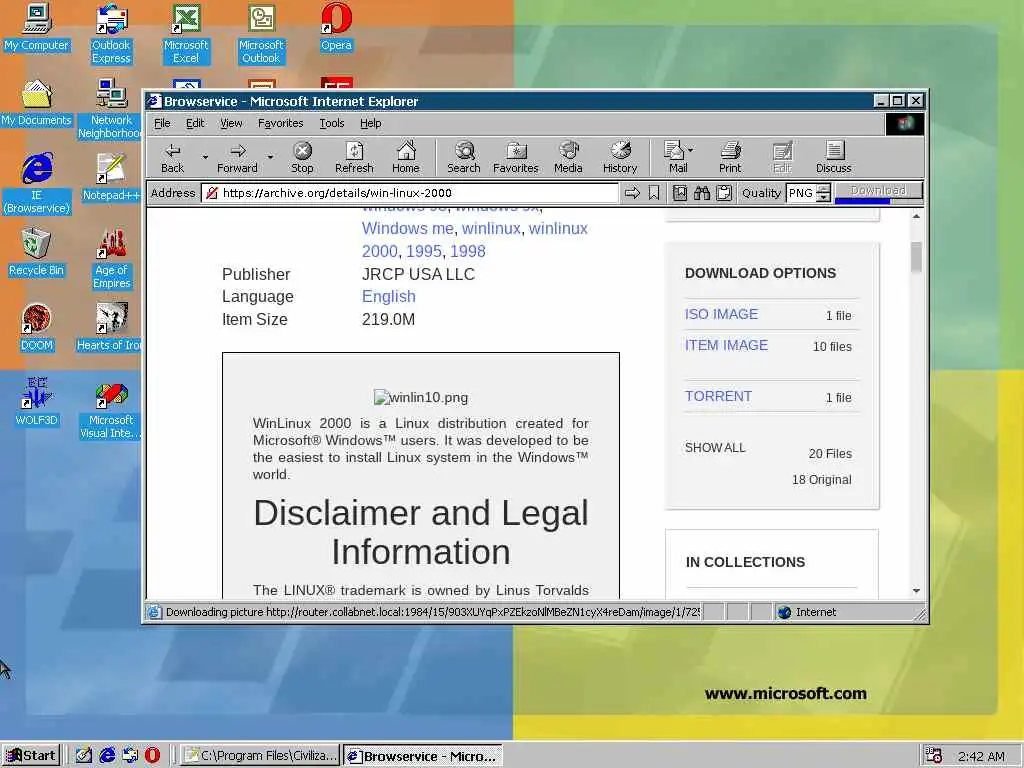Select the WOLF3D desktop icon
1024x768 pixels.
[x=37, y=403]
